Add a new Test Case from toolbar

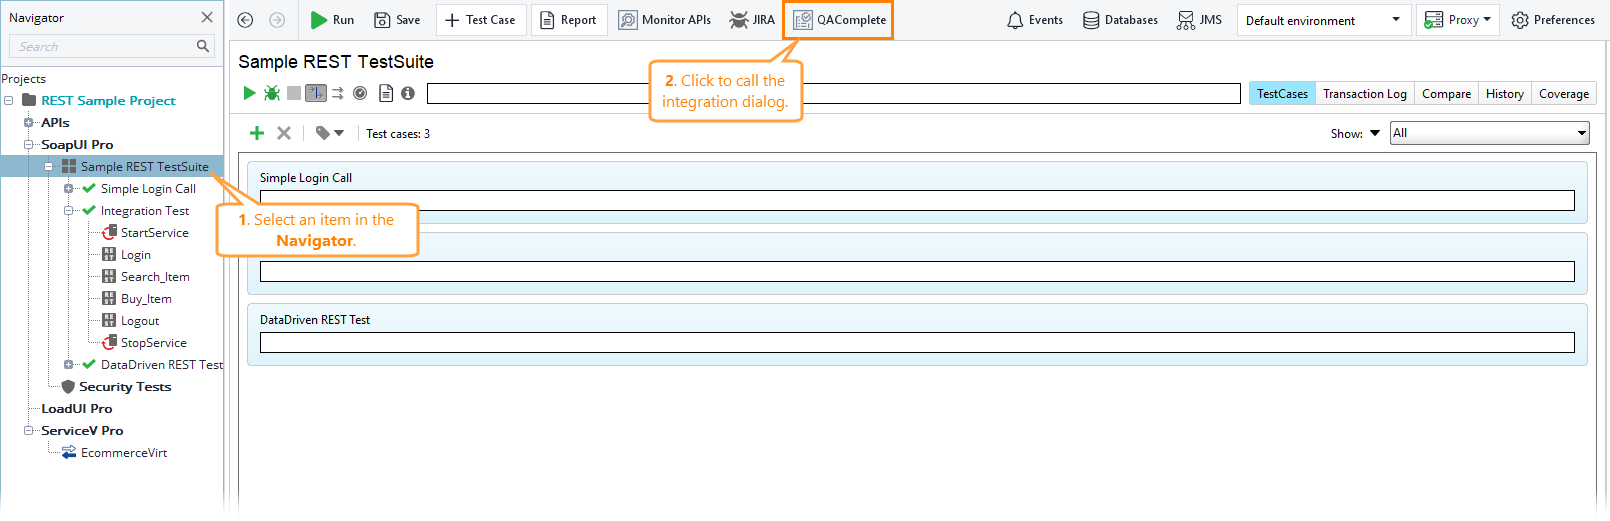481,20
